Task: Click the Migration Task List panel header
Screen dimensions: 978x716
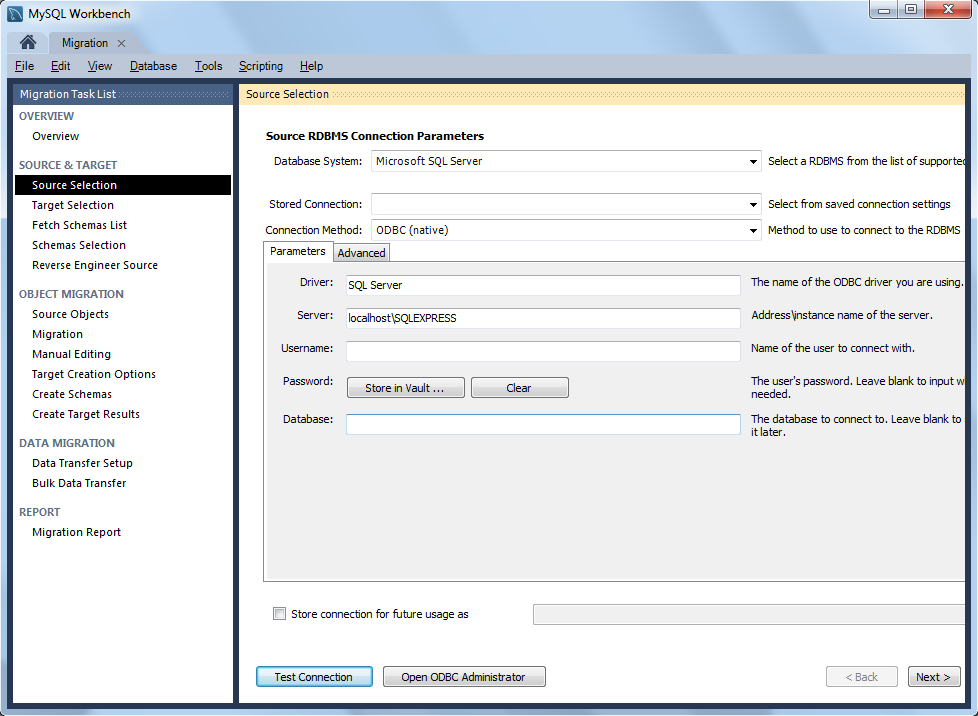Action: point(123,94)
